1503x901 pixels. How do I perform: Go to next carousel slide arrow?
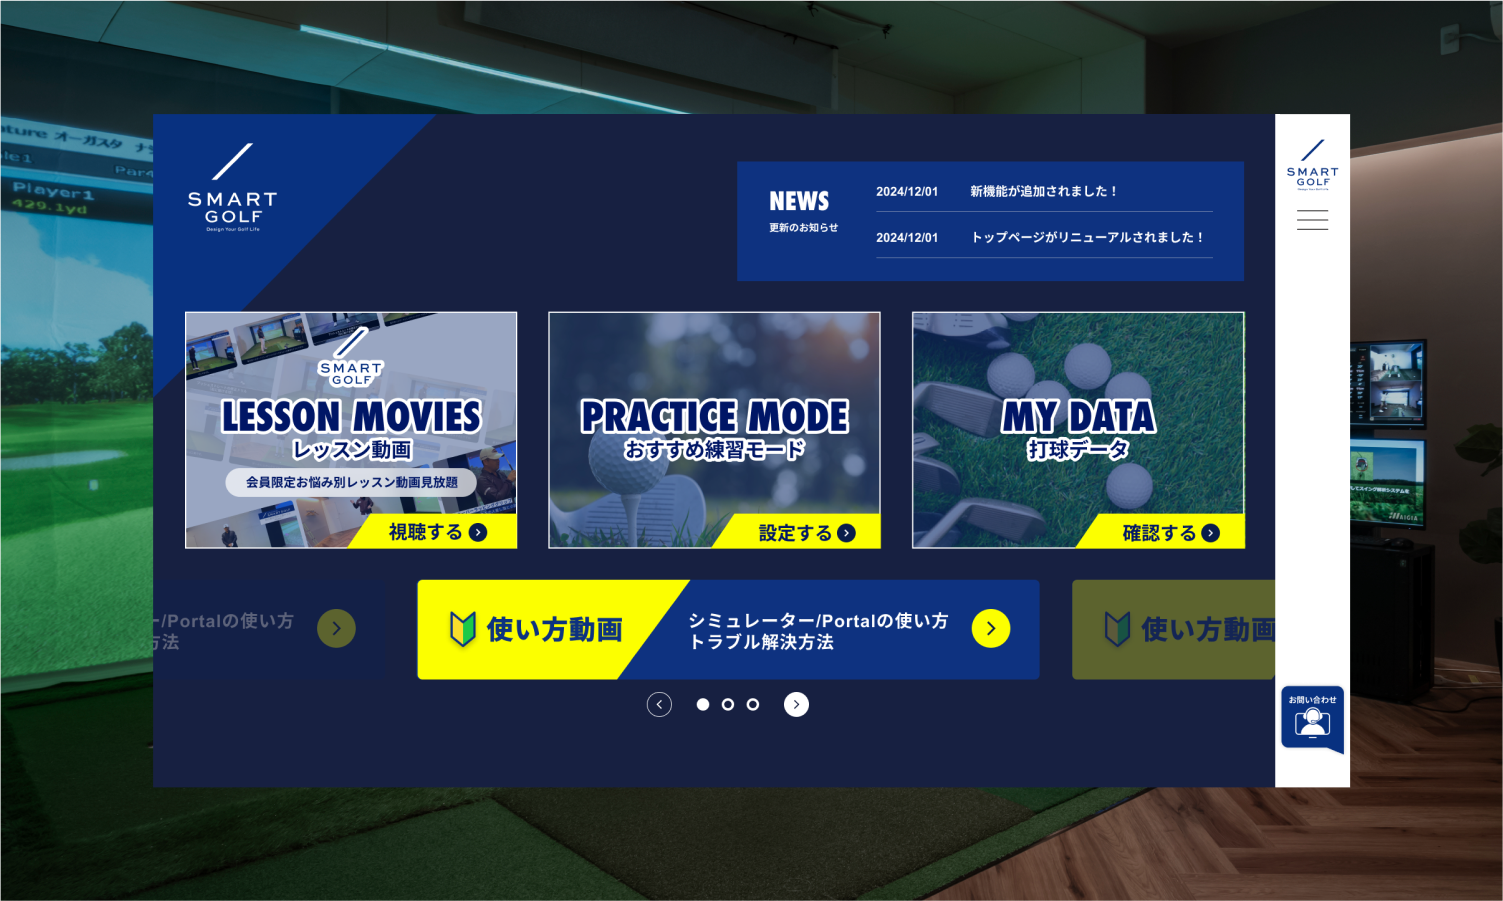(796, 705)
